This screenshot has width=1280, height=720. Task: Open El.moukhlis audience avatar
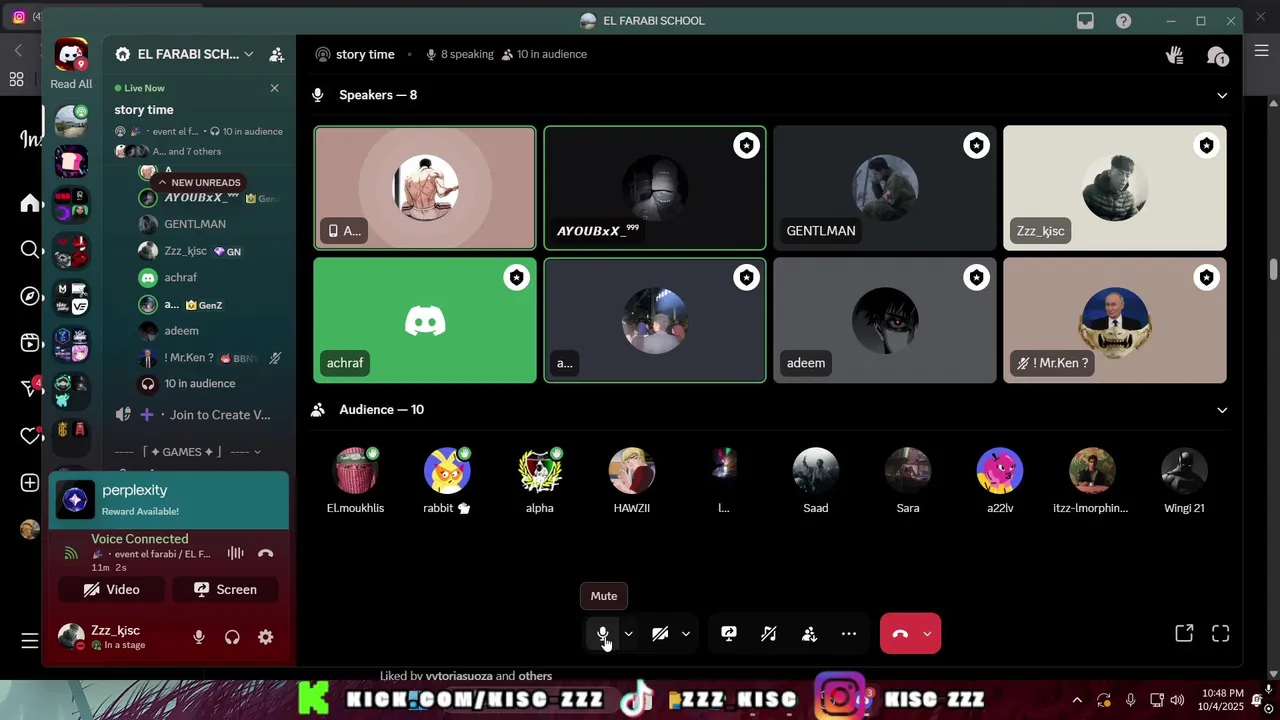point(355,470)
